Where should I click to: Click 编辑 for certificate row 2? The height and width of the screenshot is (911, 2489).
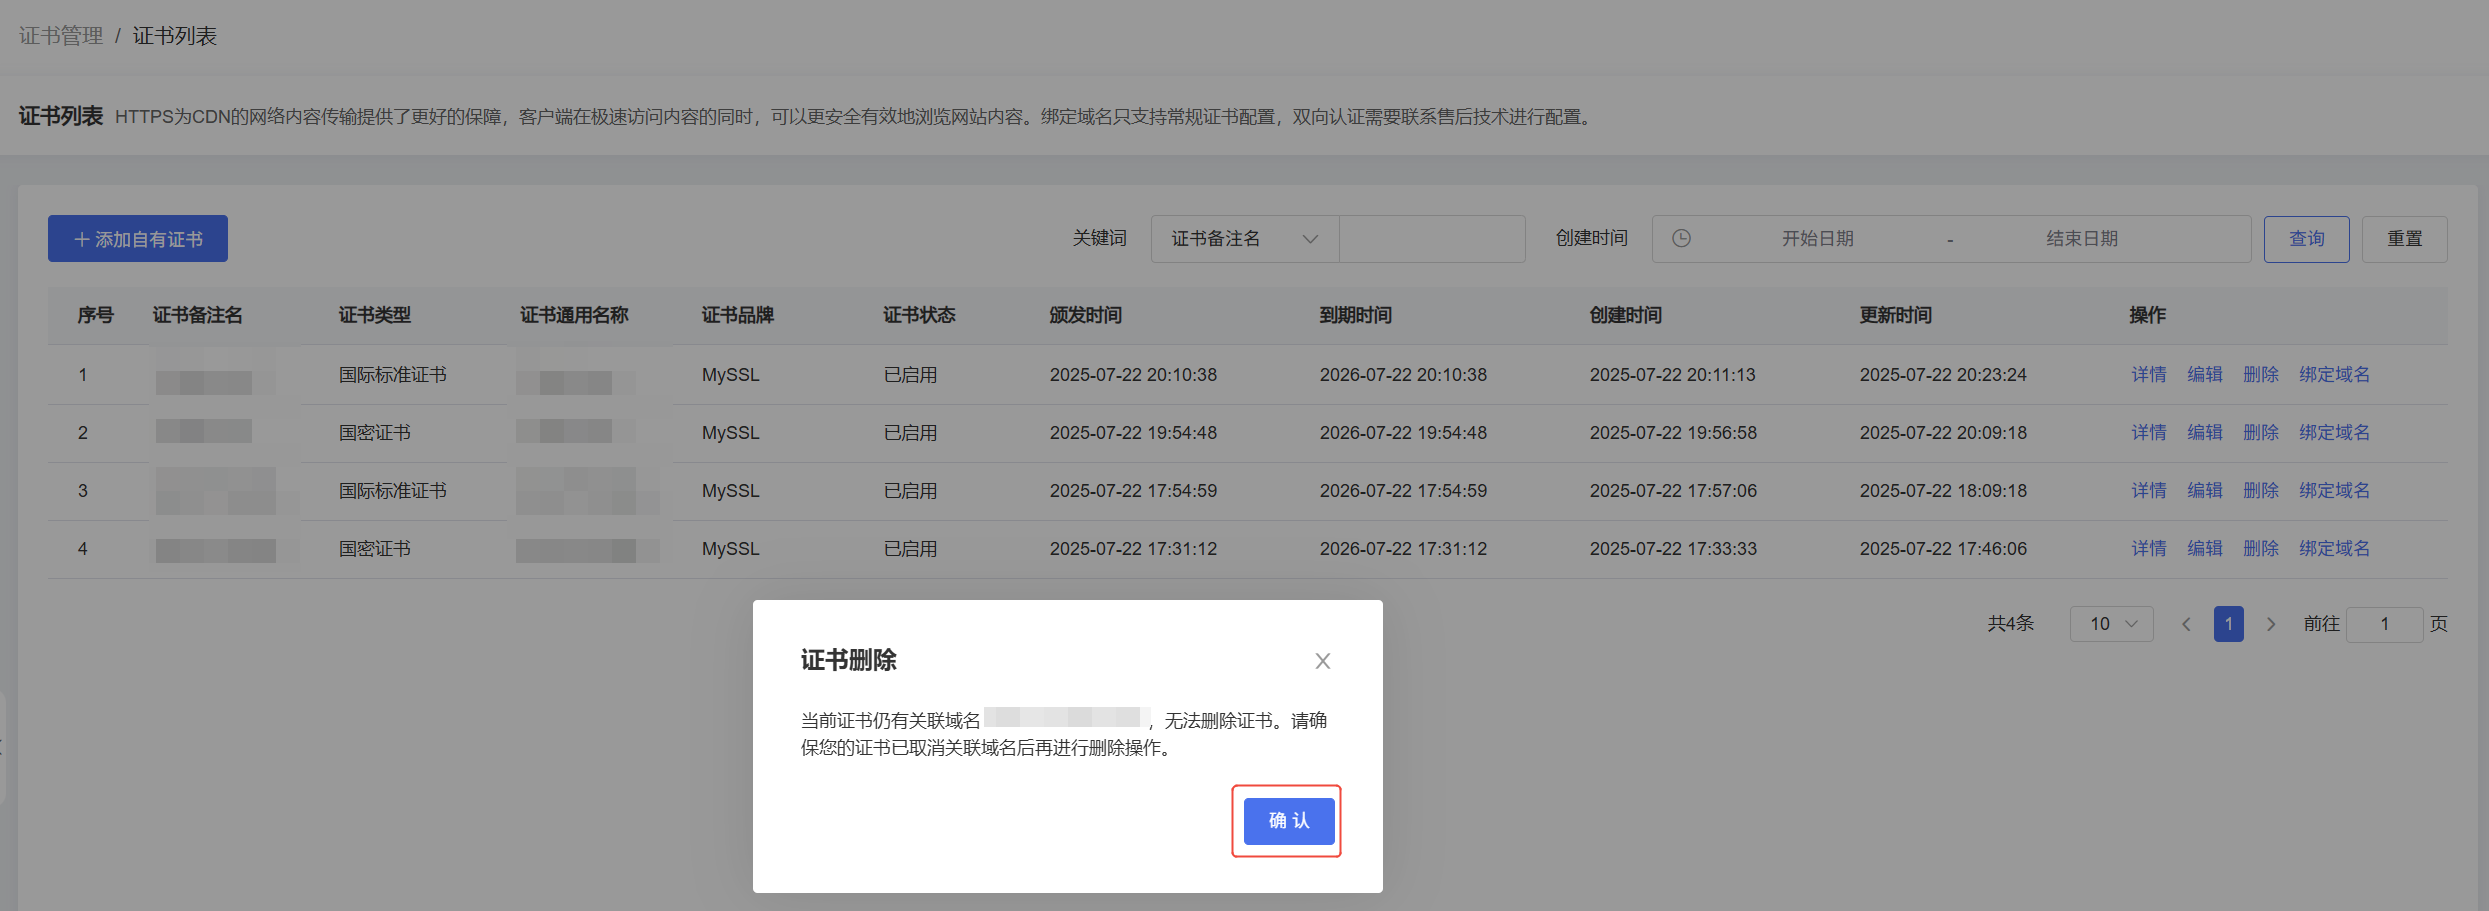pos(2205,432)
